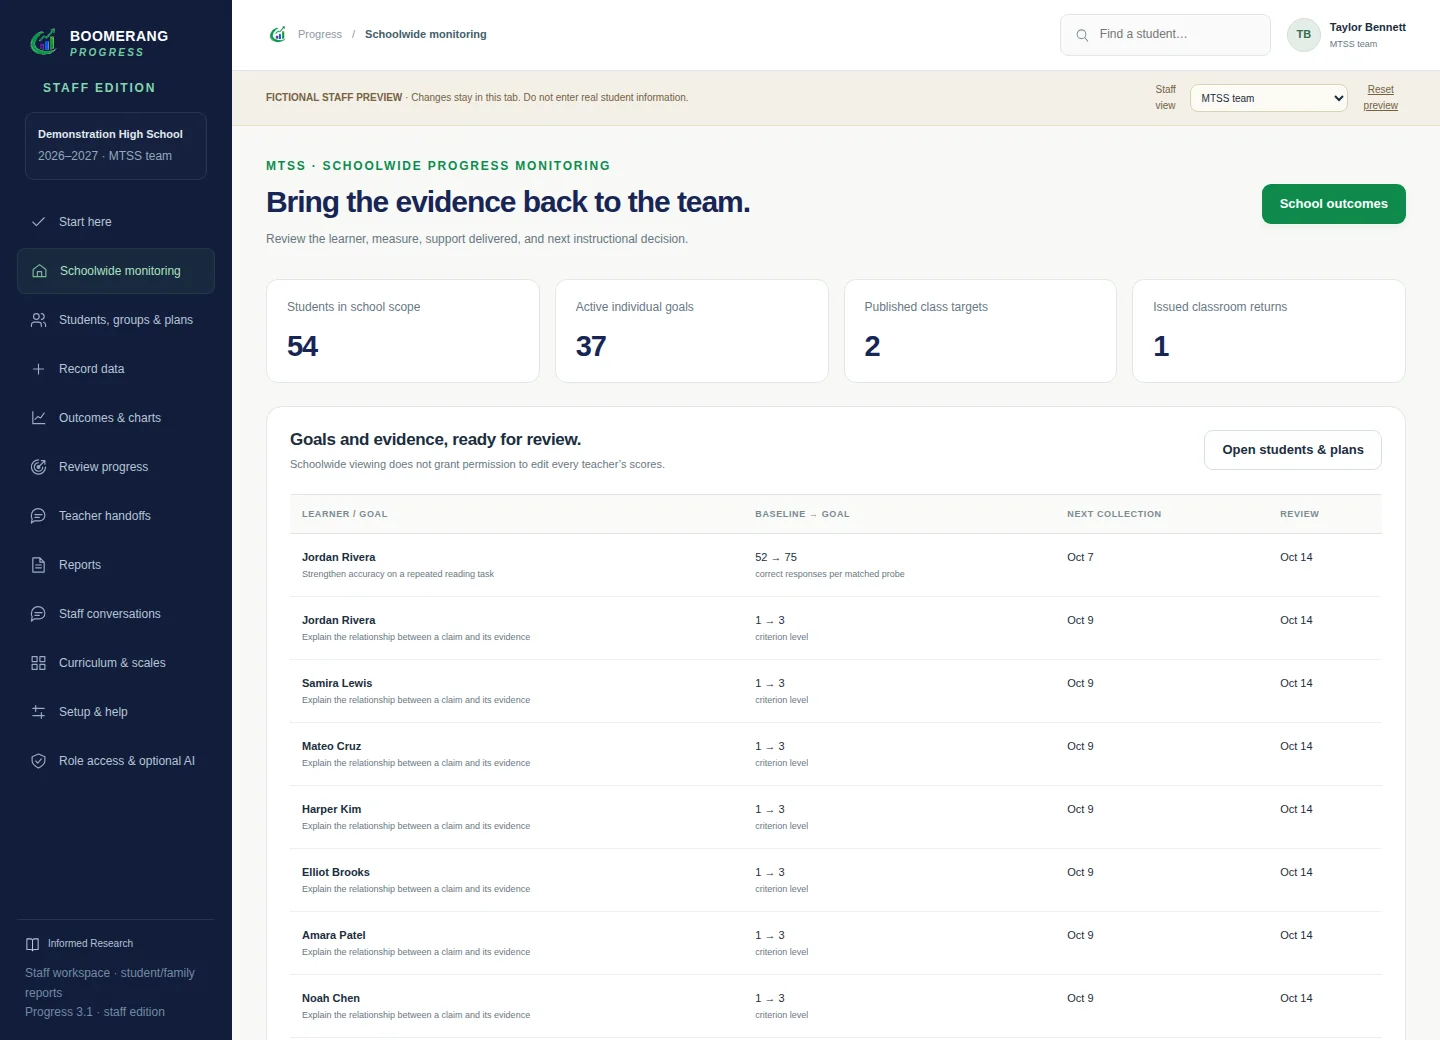This screenshot has width=1440, height=1040.
Task: Click the Baseline → Goal column header
Action: coord(802,514)
